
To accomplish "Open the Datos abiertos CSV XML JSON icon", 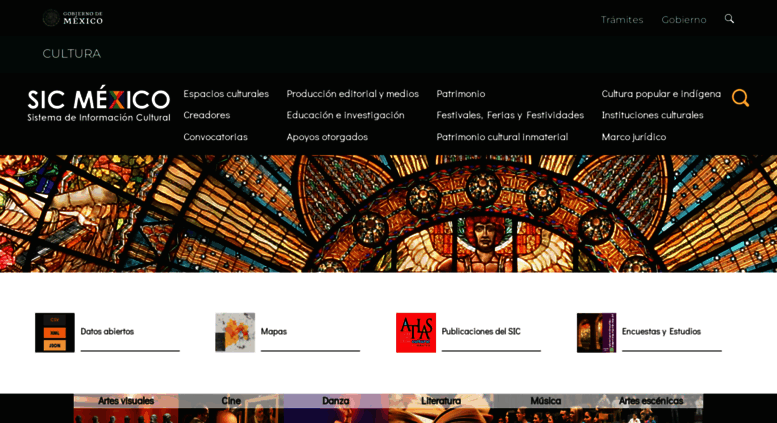I will tap(55, 332).
